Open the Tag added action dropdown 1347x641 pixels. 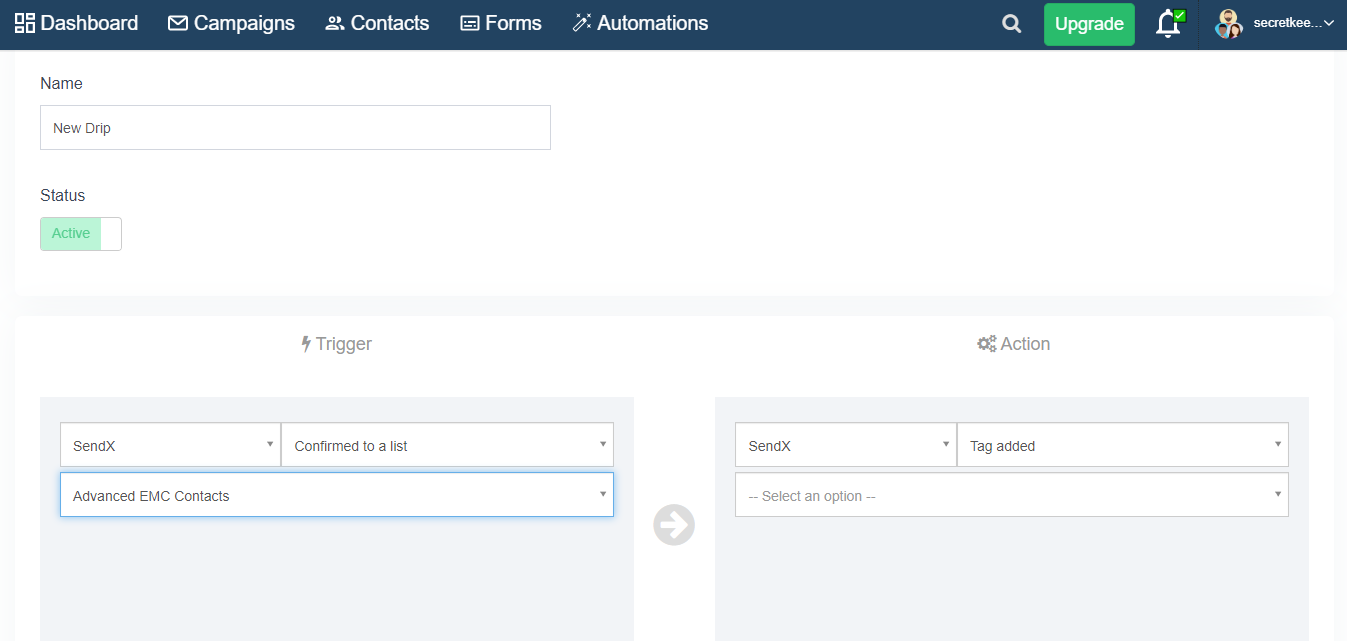point(1123,445)
